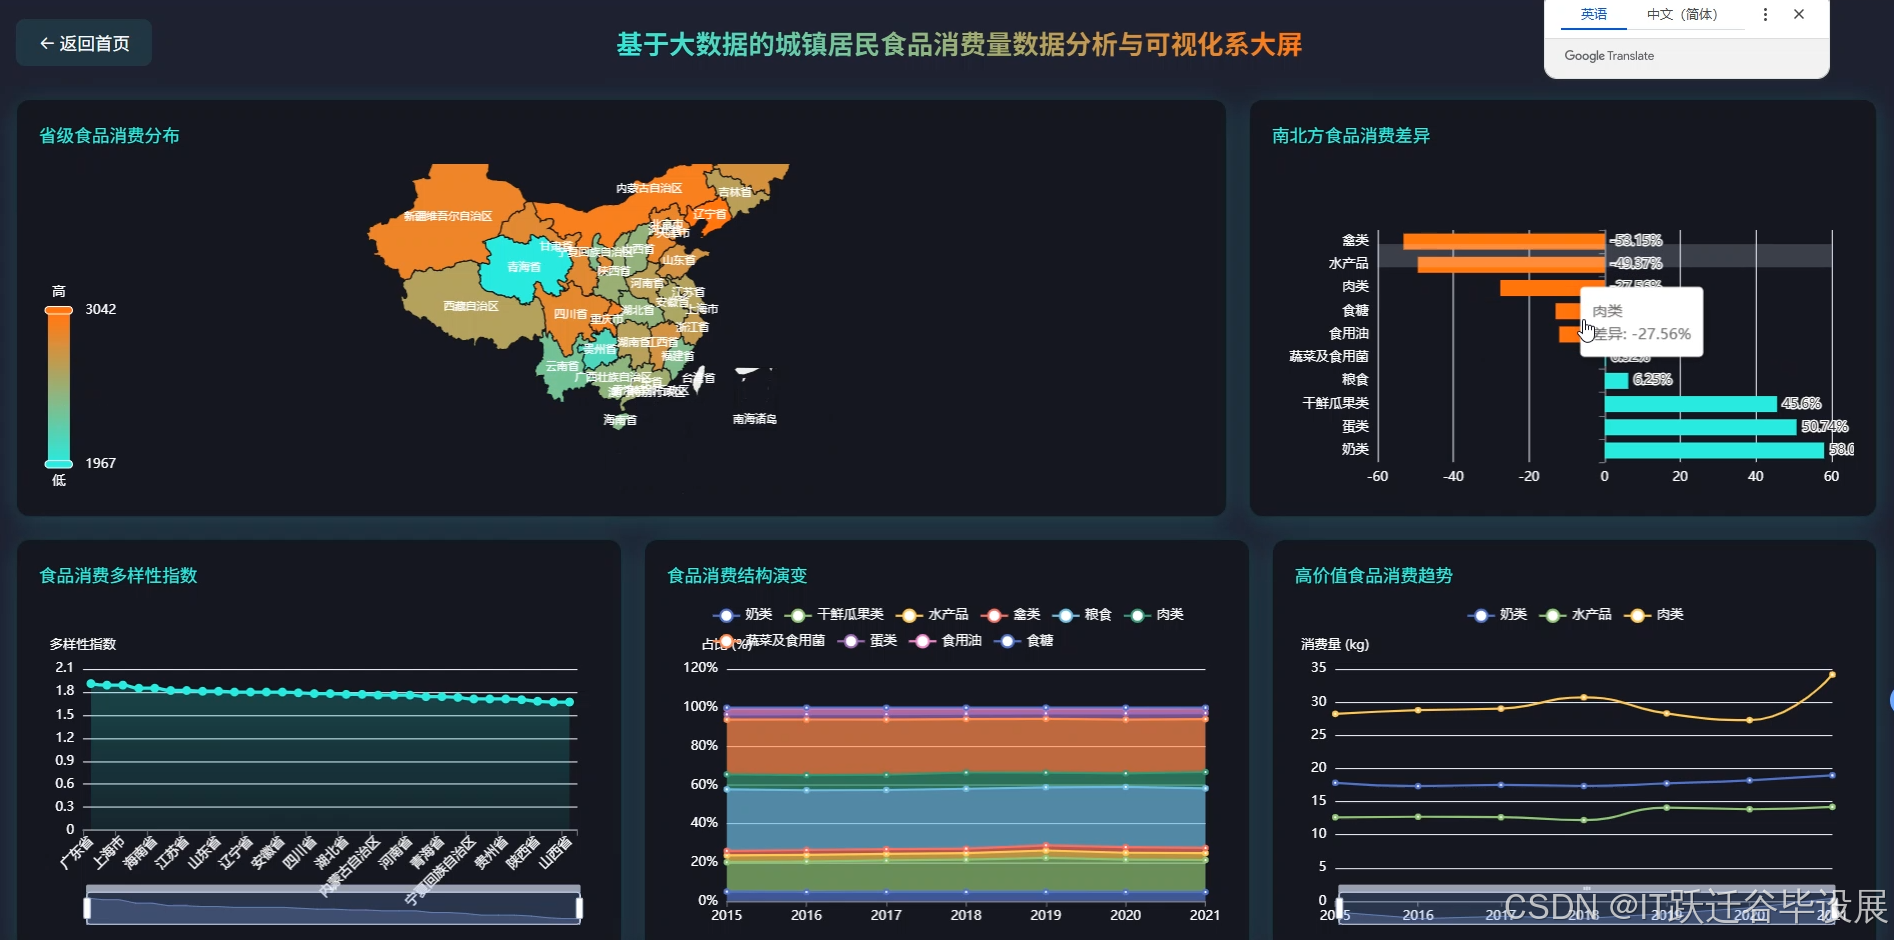Click the 禽类 orange bar at -53.15%

pyautogui.click(x=1504, y=241)
